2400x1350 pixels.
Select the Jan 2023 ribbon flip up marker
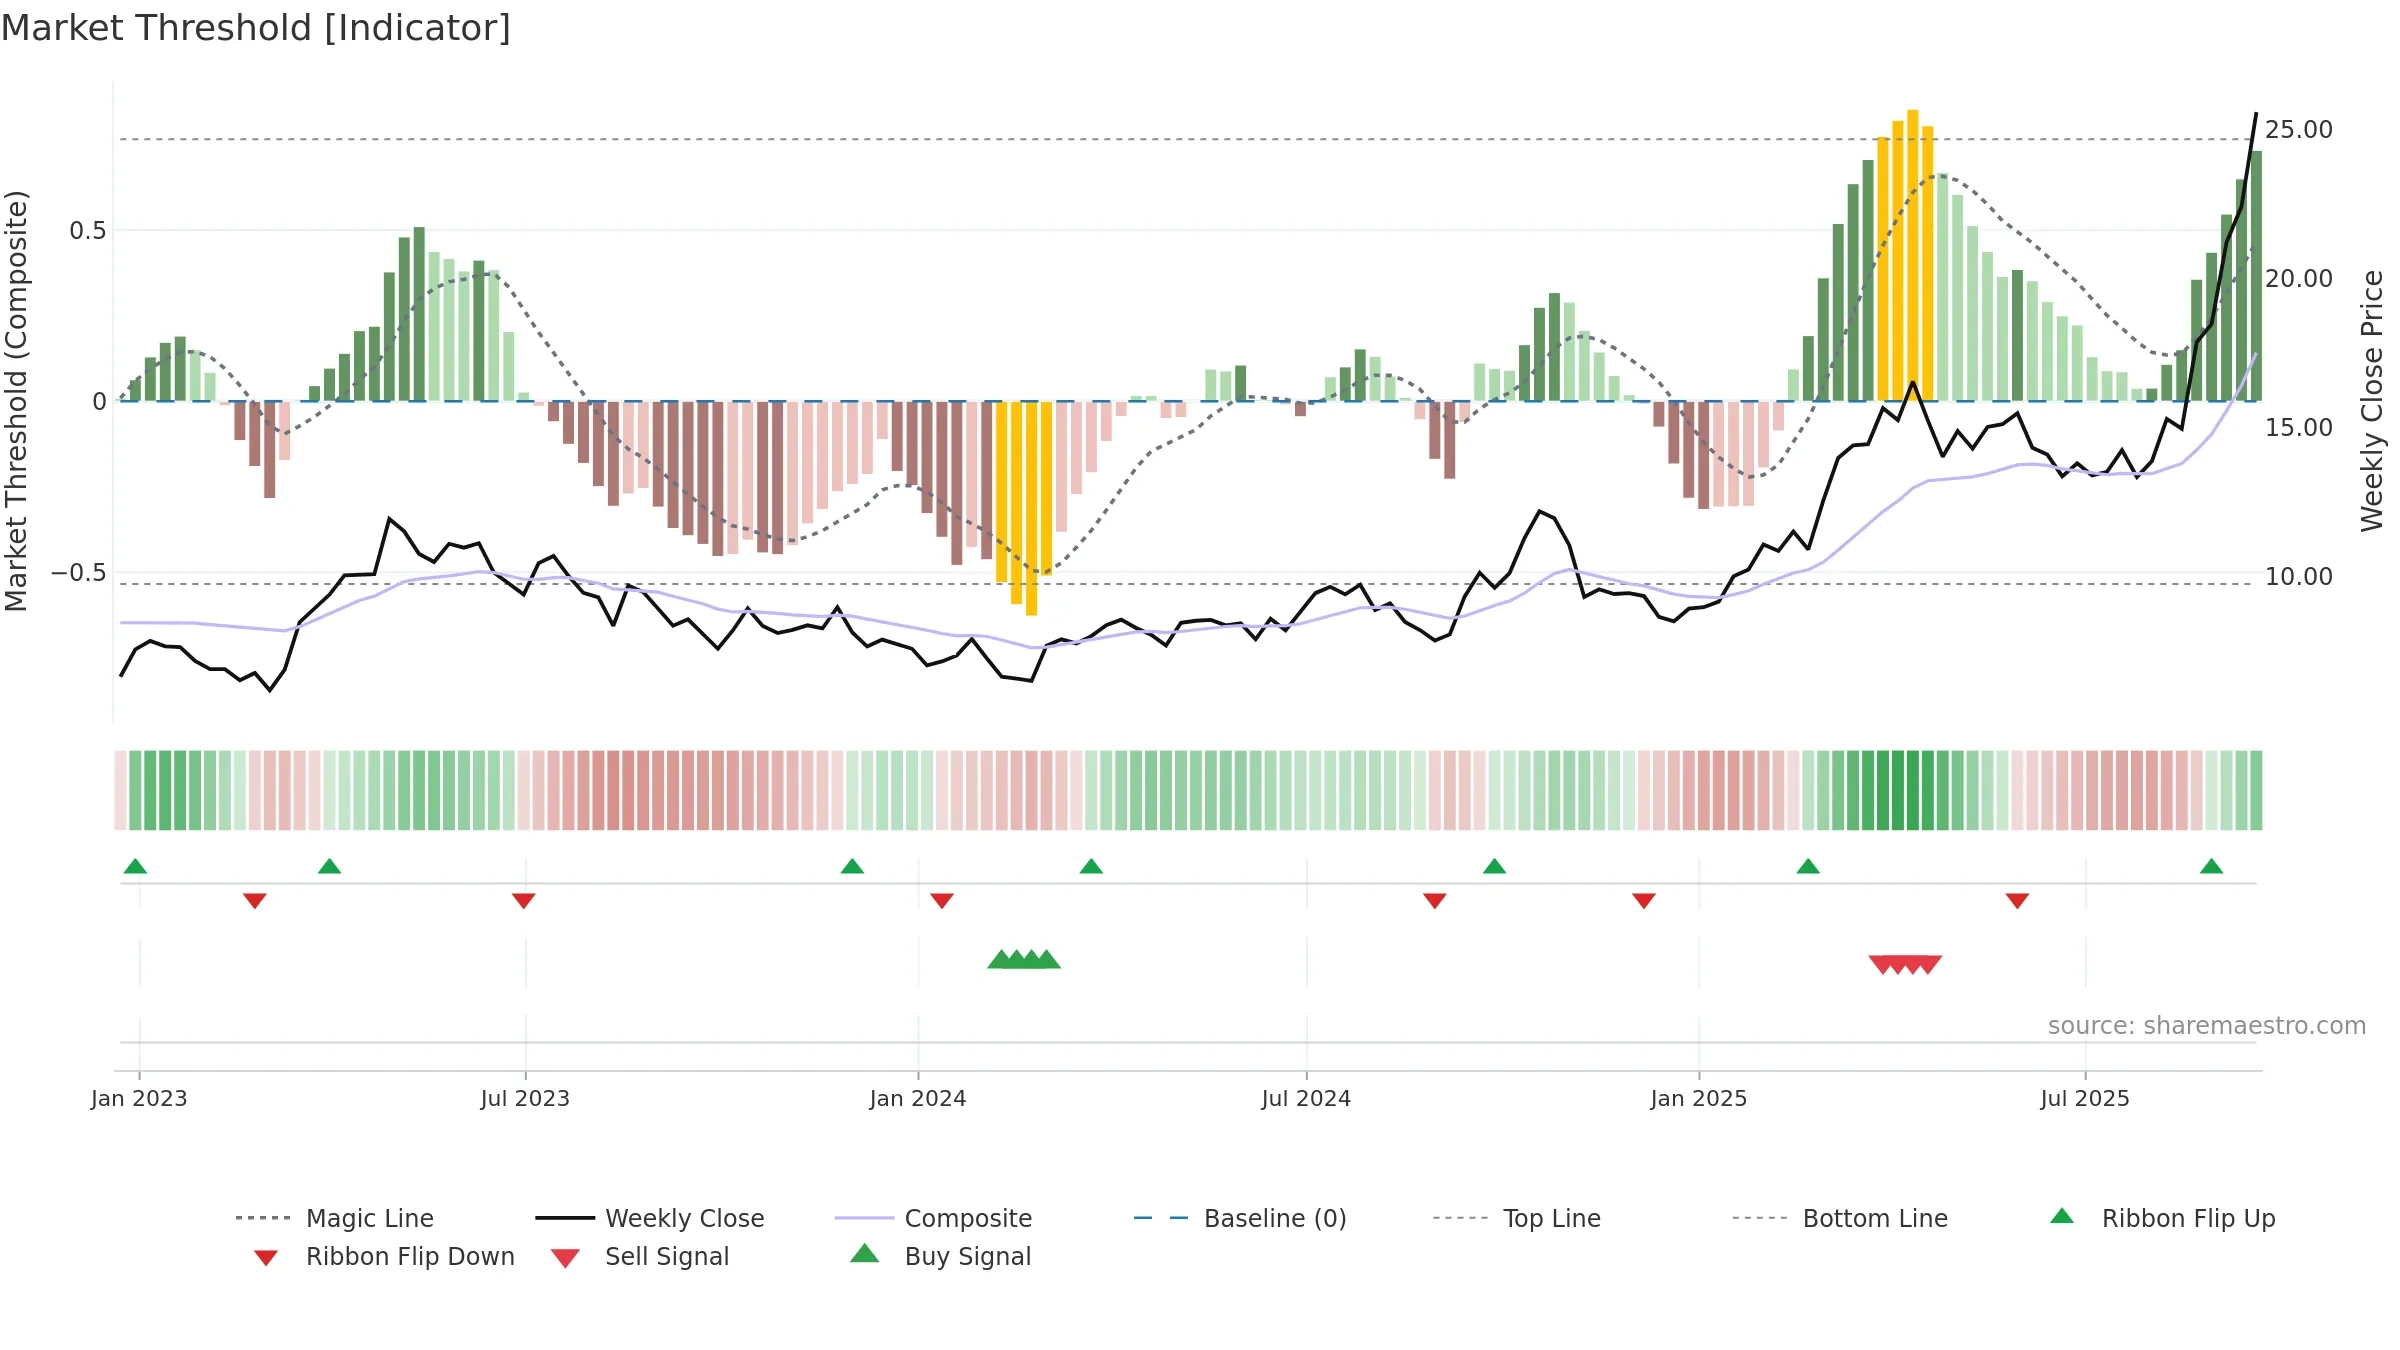(135, 866)
